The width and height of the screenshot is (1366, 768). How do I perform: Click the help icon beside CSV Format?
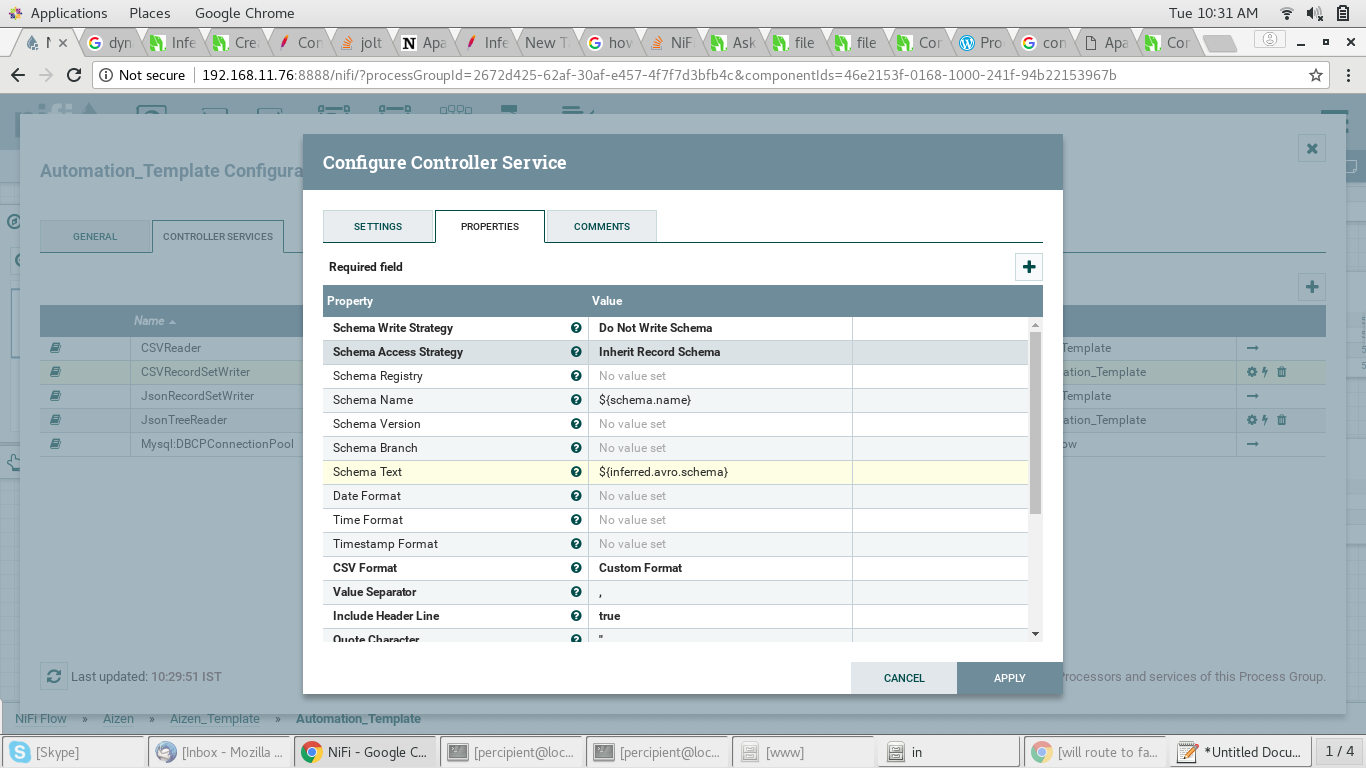[576, 568]
